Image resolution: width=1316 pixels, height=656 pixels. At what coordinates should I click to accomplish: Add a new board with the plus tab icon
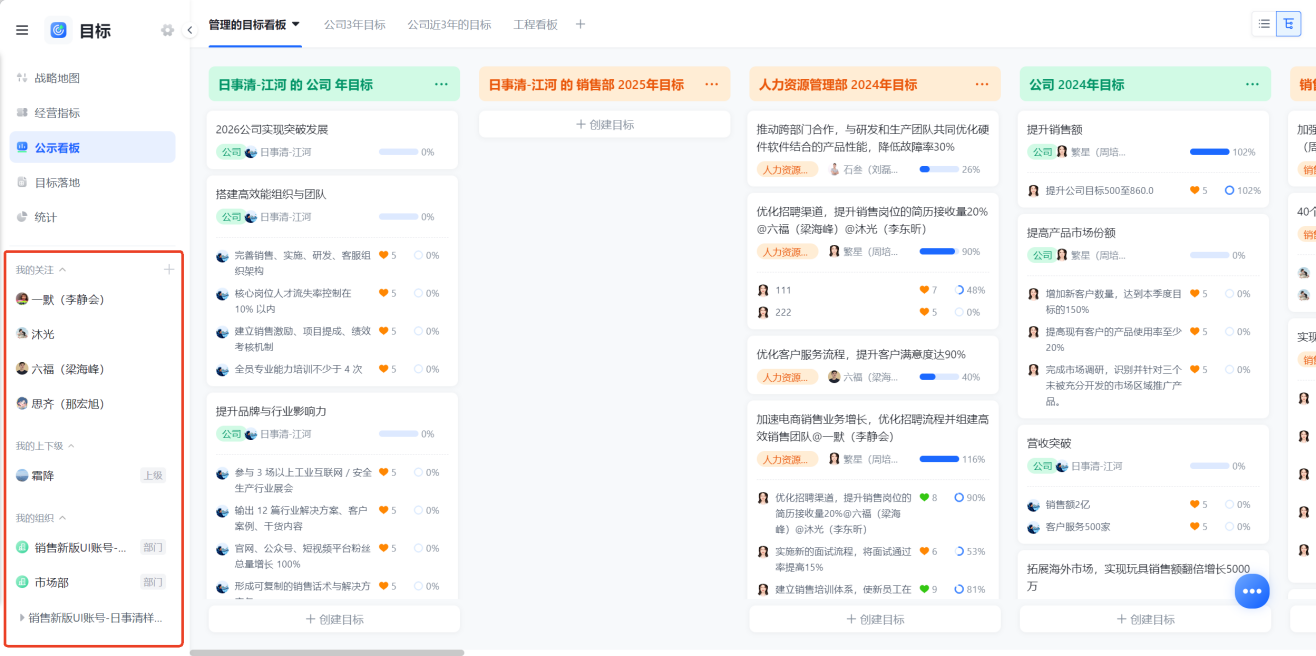click(x=581, y=24)
